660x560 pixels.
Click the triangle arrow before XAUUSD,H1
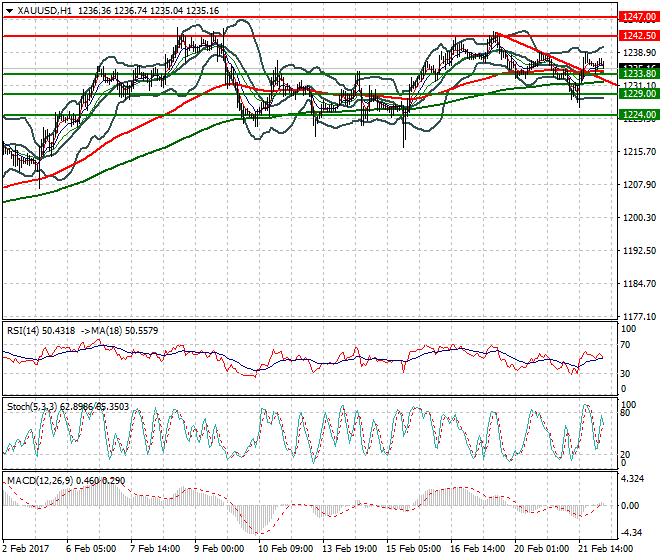click(x=9, y=11)
